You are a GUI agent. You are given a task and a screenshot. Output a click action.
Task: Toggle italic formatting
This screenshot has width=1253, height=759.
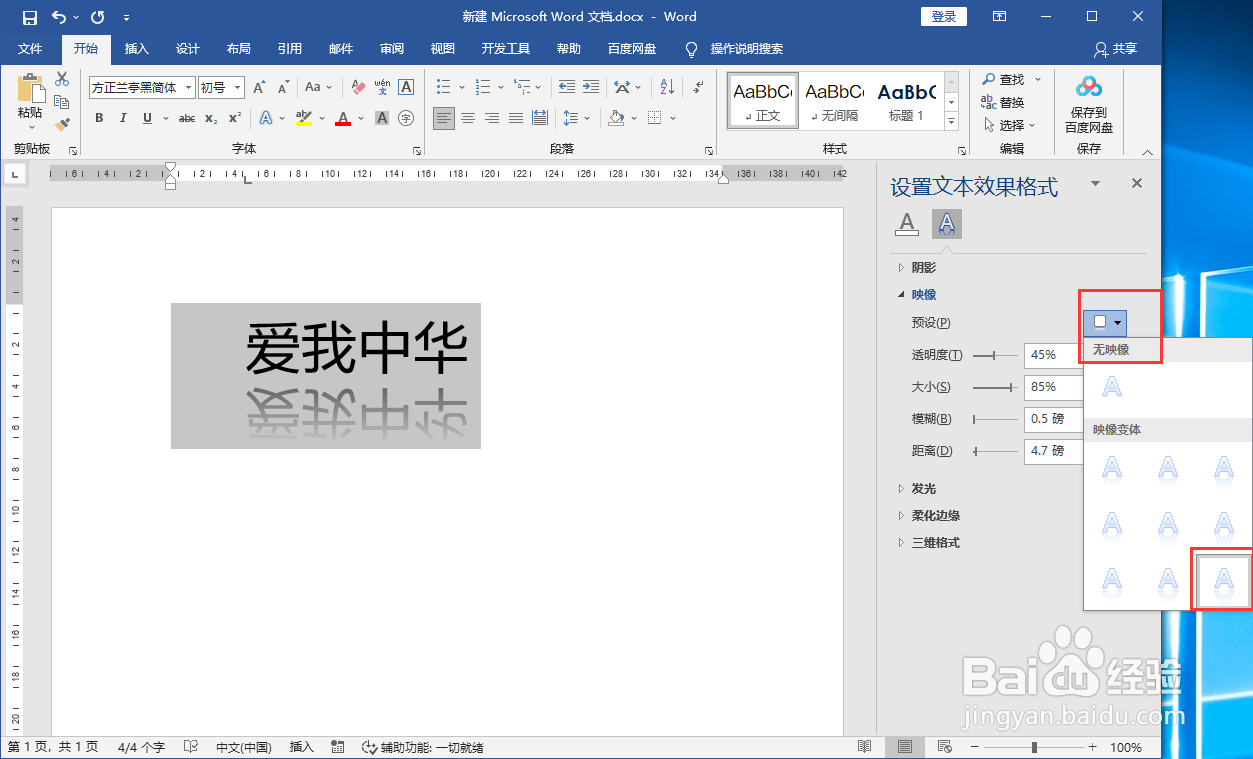pos(122,118)
